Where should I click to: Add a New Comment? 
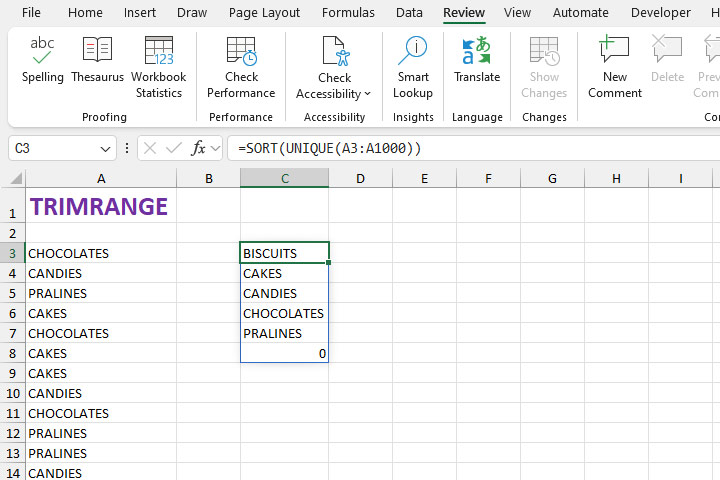pos(614,67)
